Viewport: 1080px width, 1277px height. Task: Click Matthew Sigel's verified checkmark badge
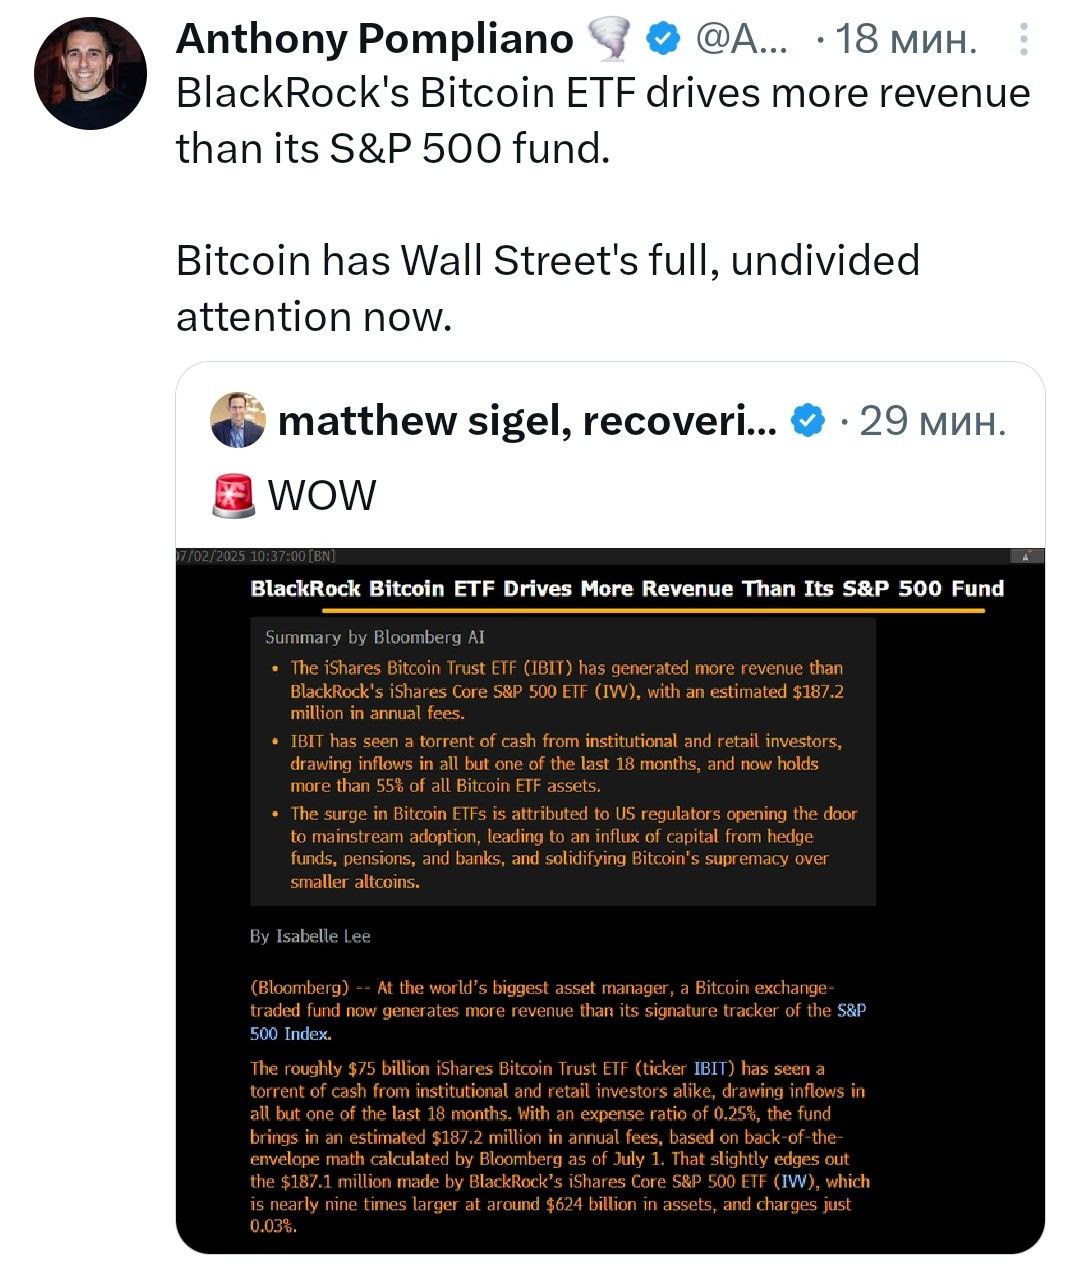pyautogui.click(x=808, y=421)
